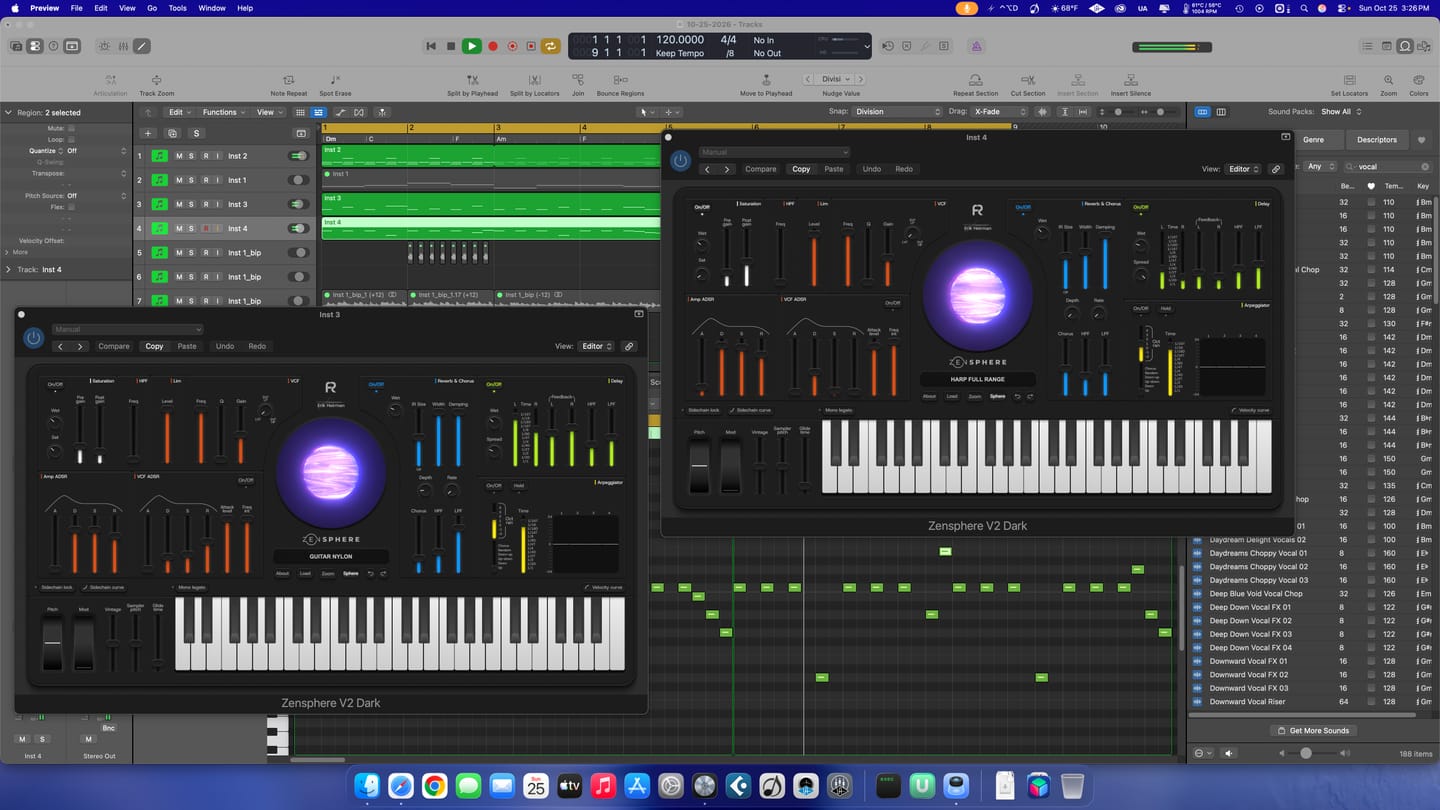
Task: Mute the Inst 2 track
Action: (x=179, y=156)
